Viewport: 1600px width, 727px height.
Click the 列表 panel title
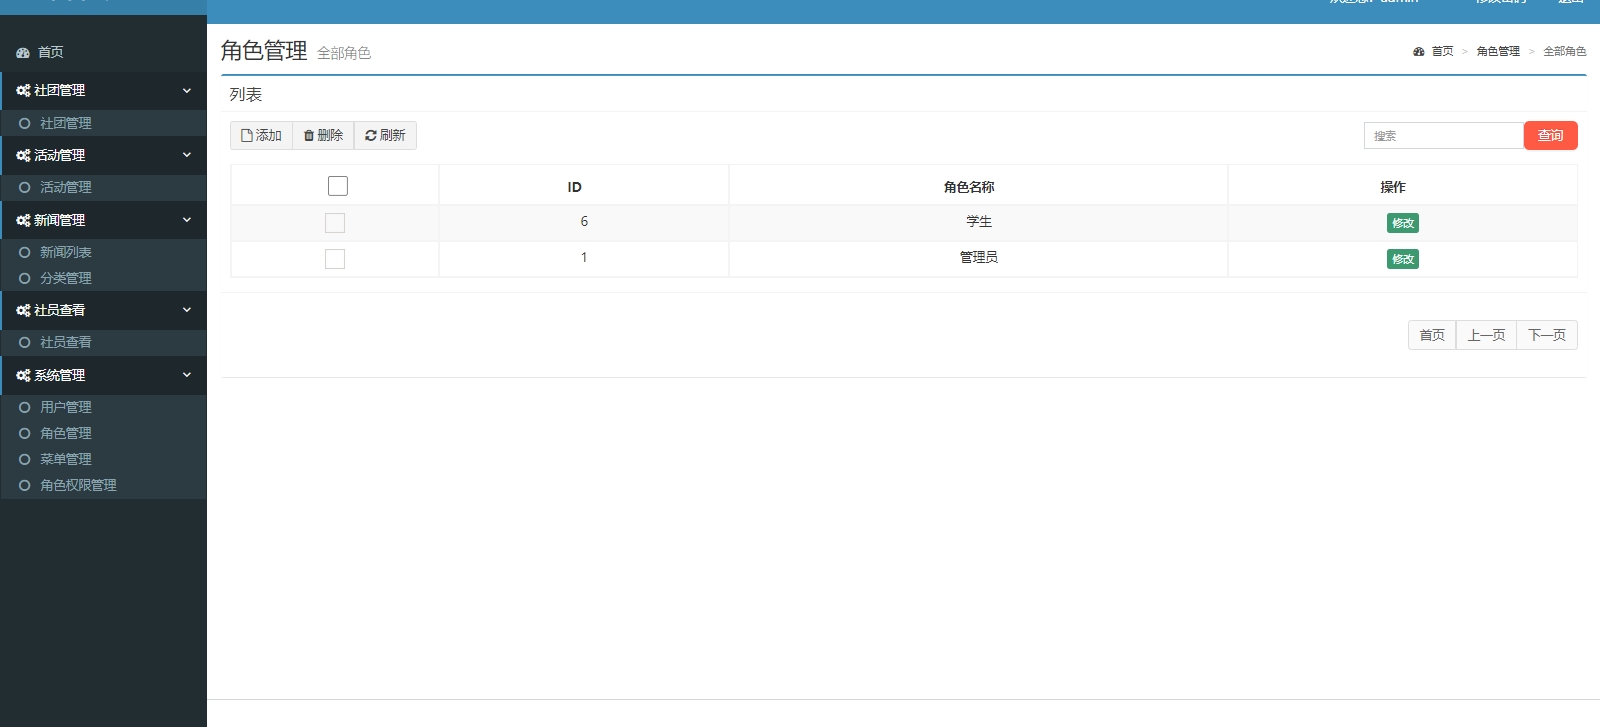point(246,95)
